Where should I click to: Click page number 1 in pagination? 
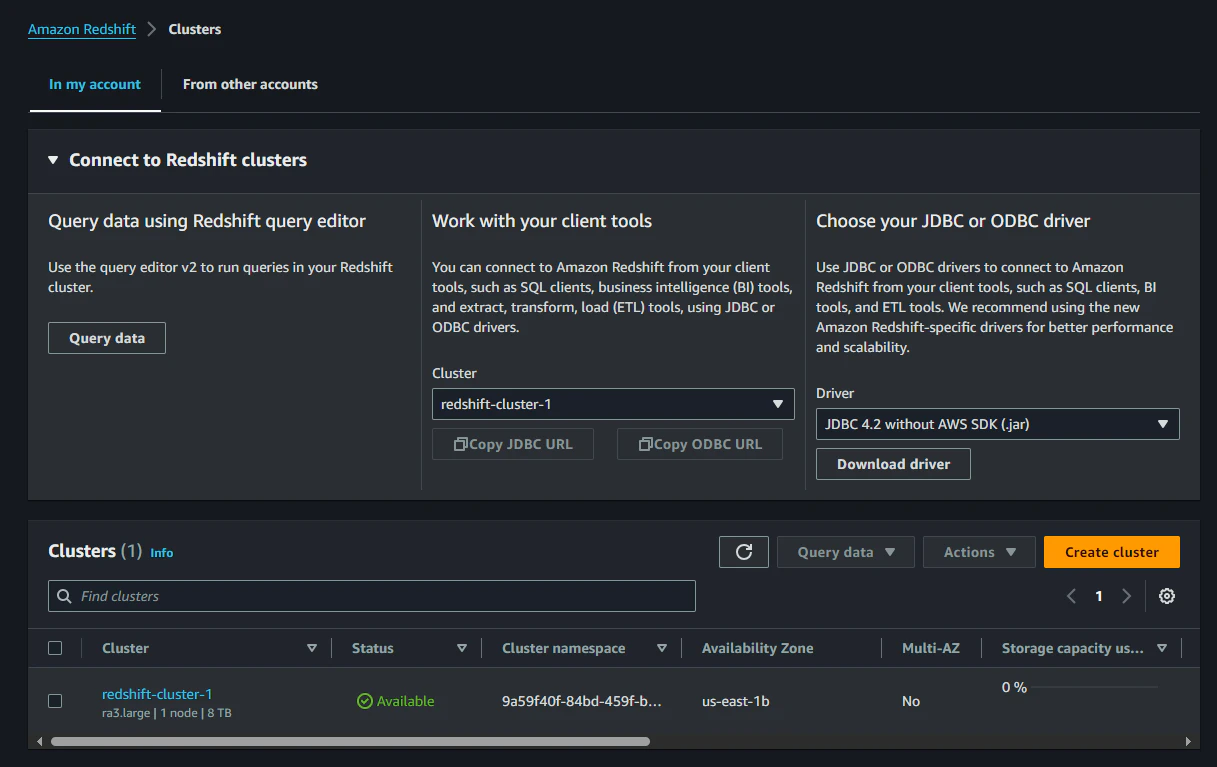[1099, 596]
